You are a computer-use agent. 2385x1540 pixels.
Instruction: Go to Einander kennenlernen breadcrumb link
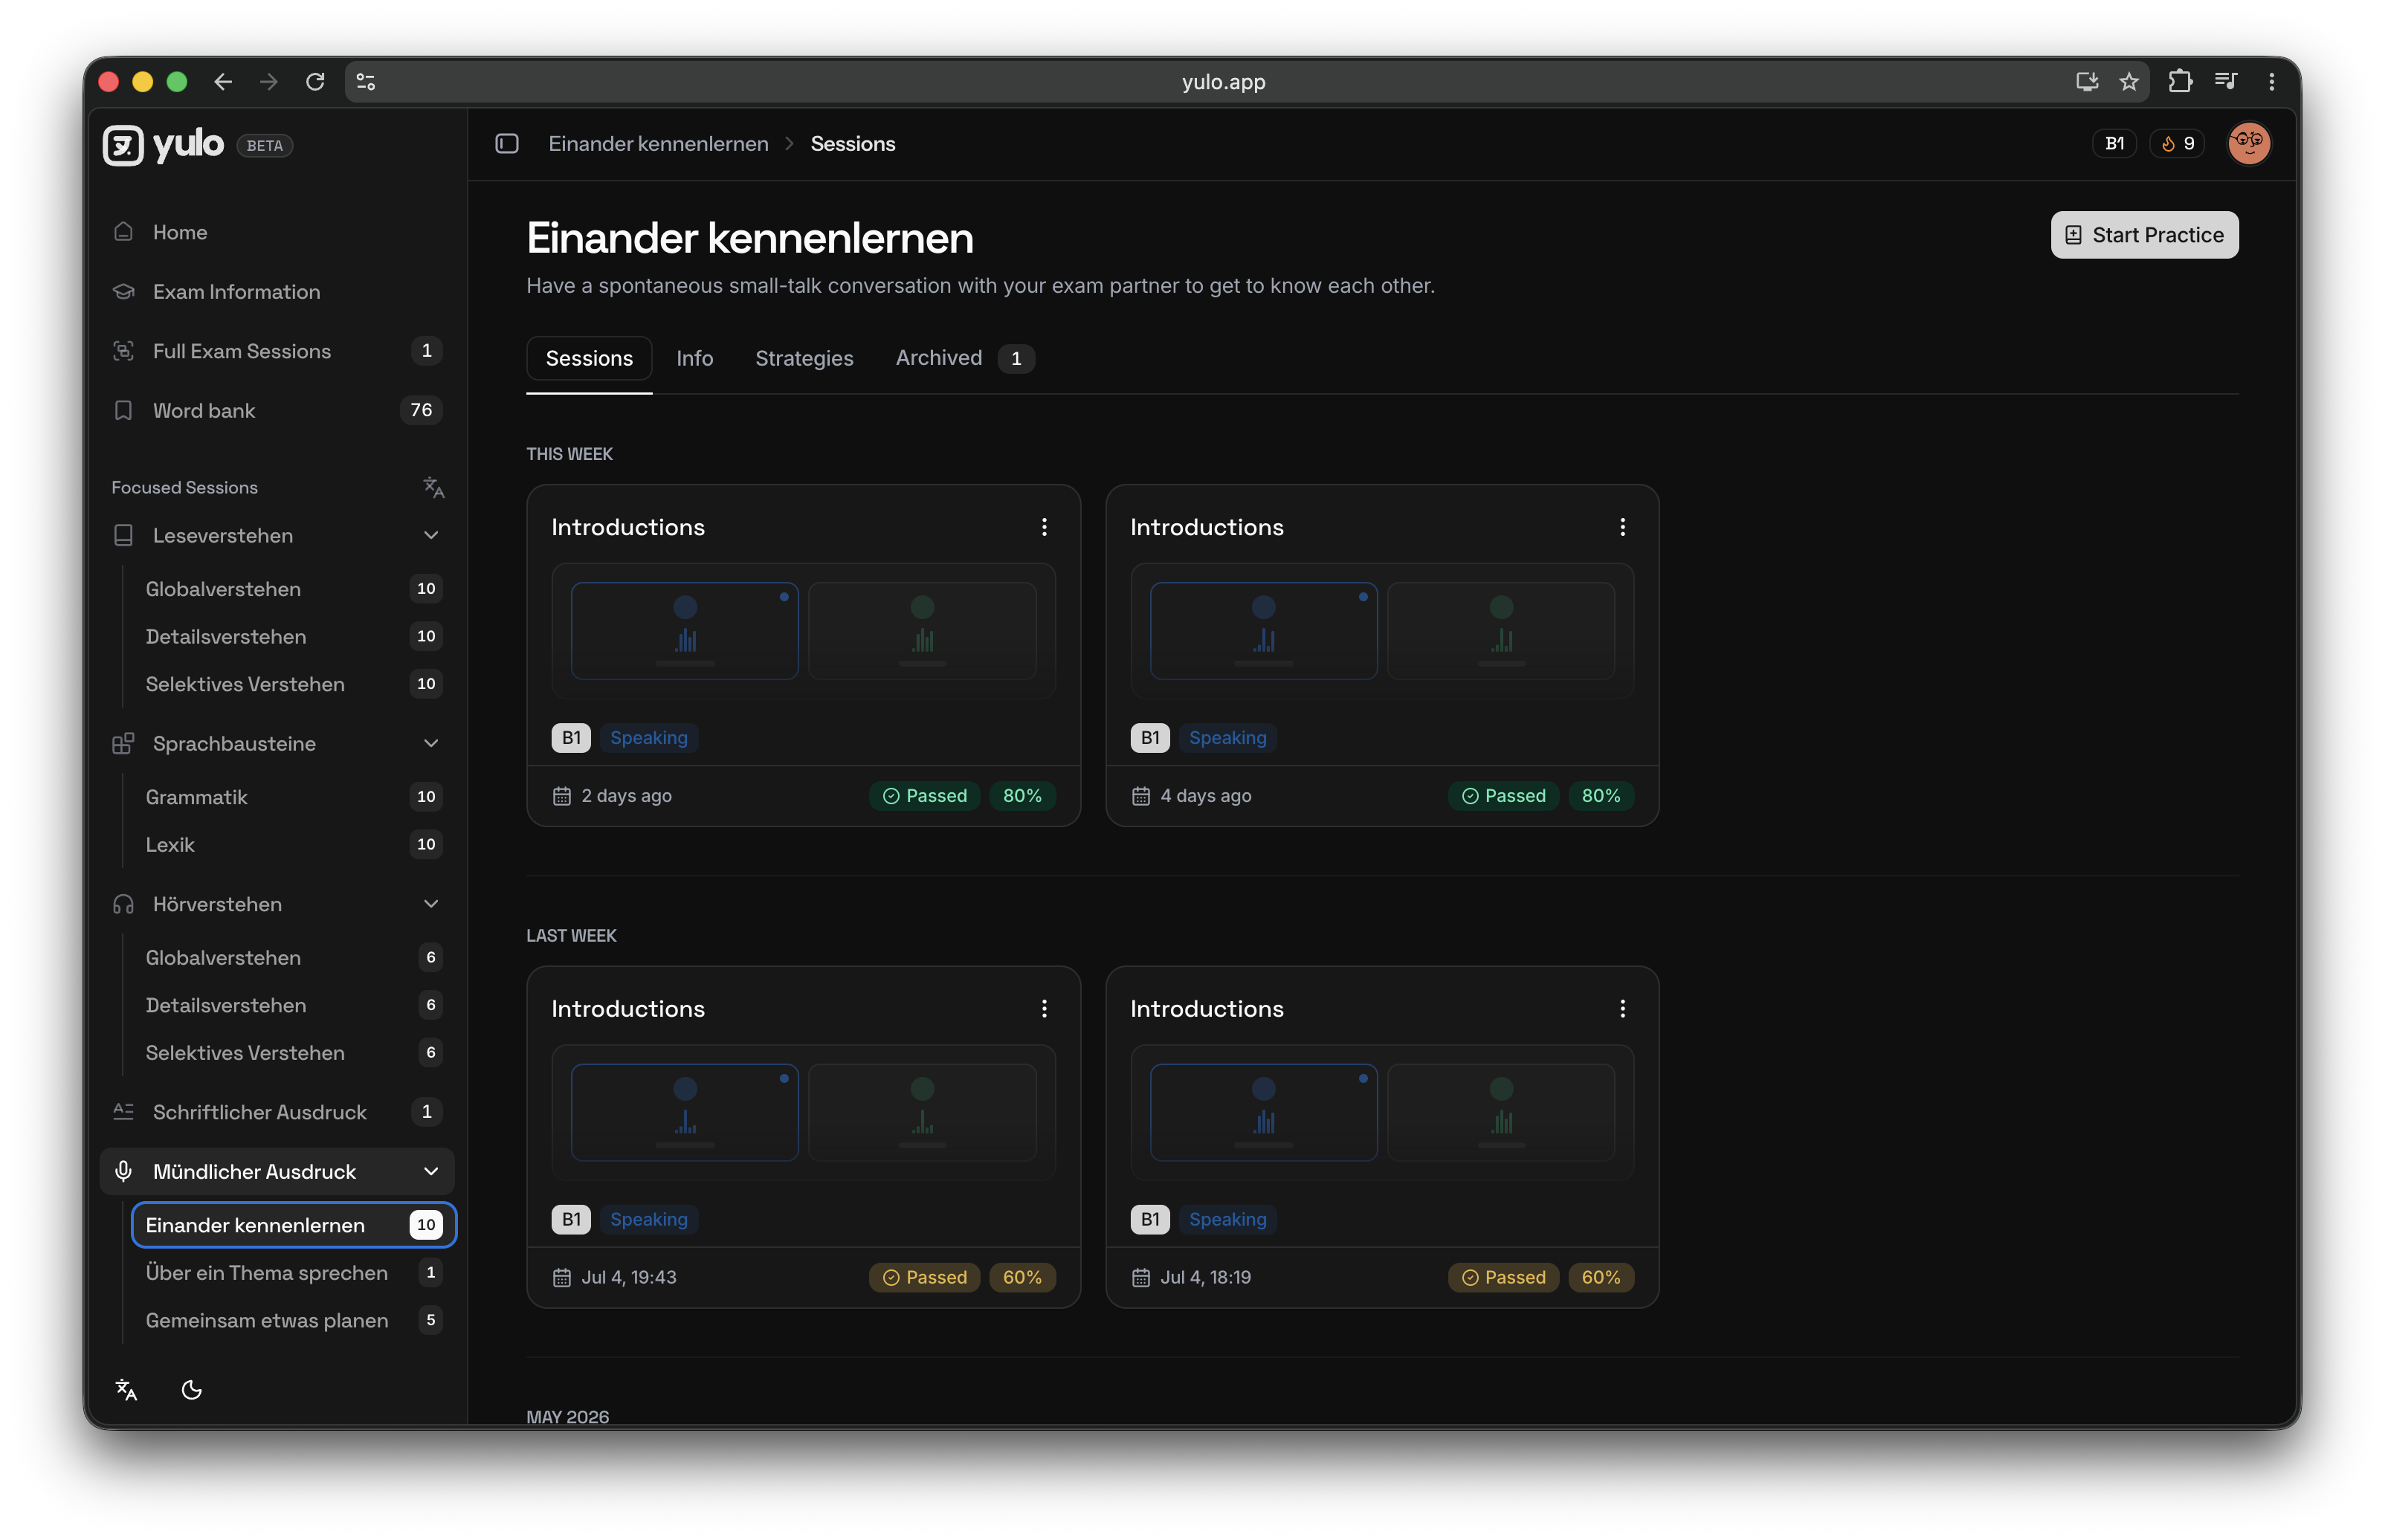pos(658,143)
